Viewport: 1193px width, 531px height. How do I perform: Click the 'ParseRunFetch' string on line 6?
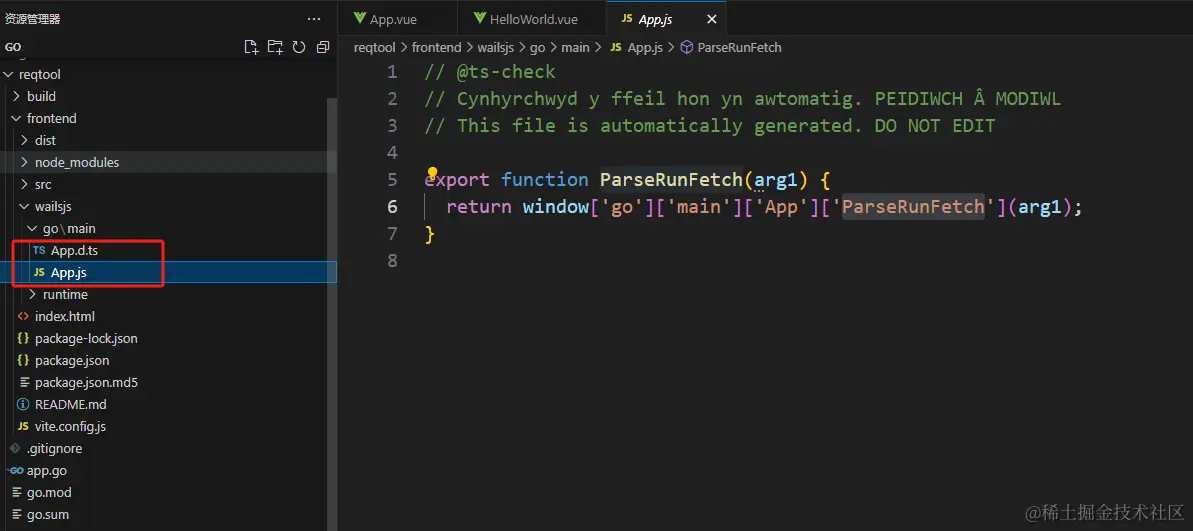[x=914, y=207]
